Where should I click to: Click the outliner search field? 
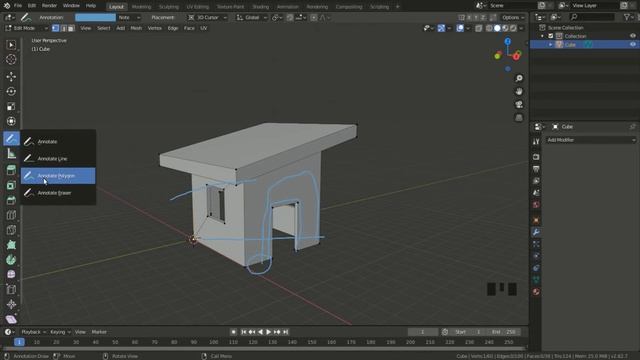(592, 17)
